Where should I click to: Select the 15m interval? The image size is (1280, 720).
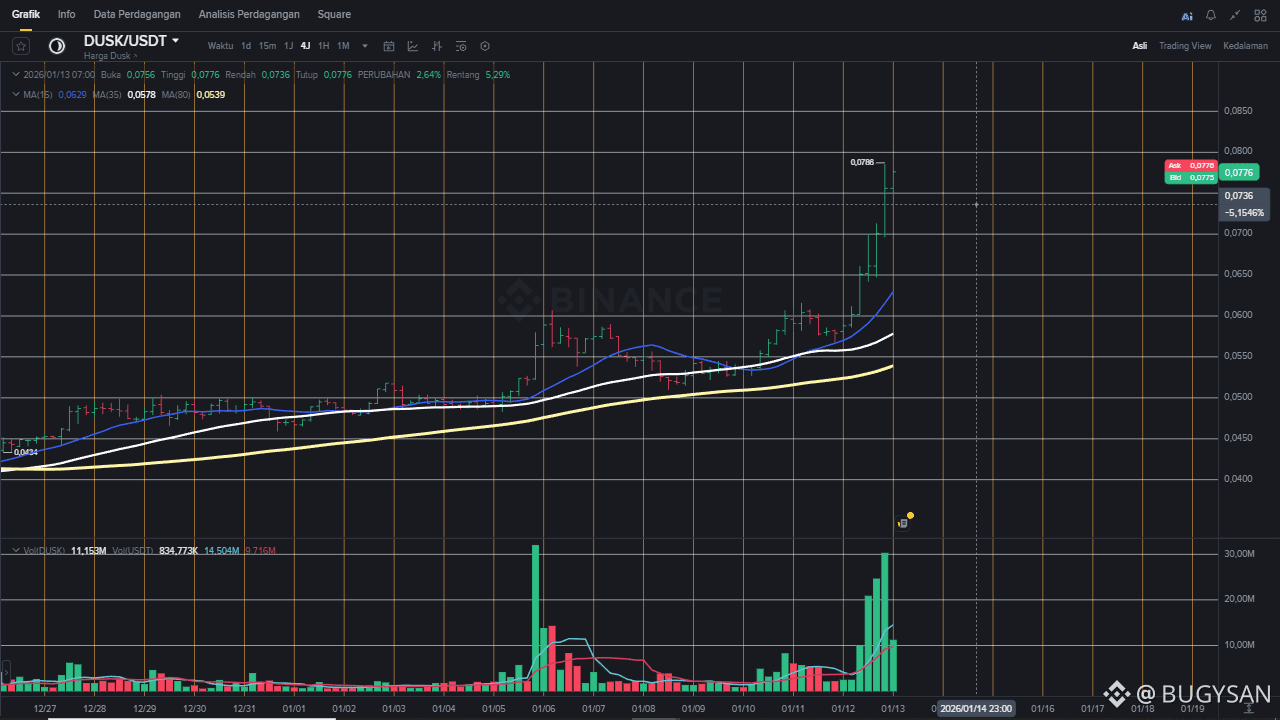click(267, 46)
